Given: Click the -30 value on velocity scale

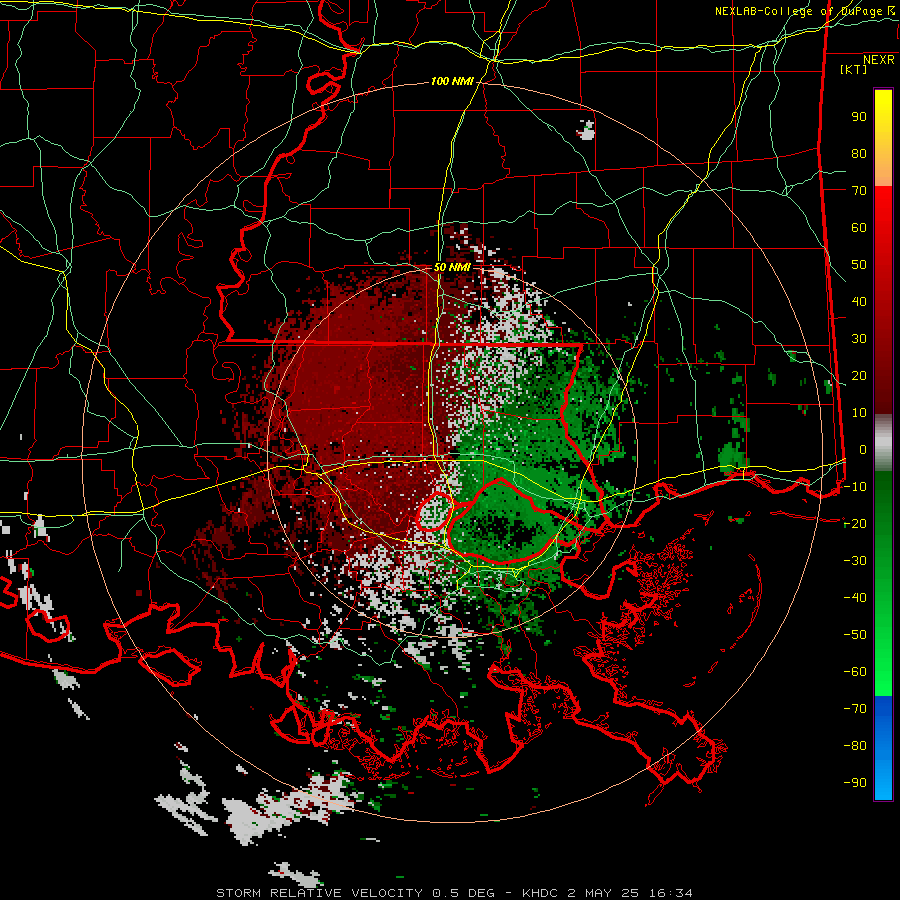Looking at the screenshot, I should (855, 561).
